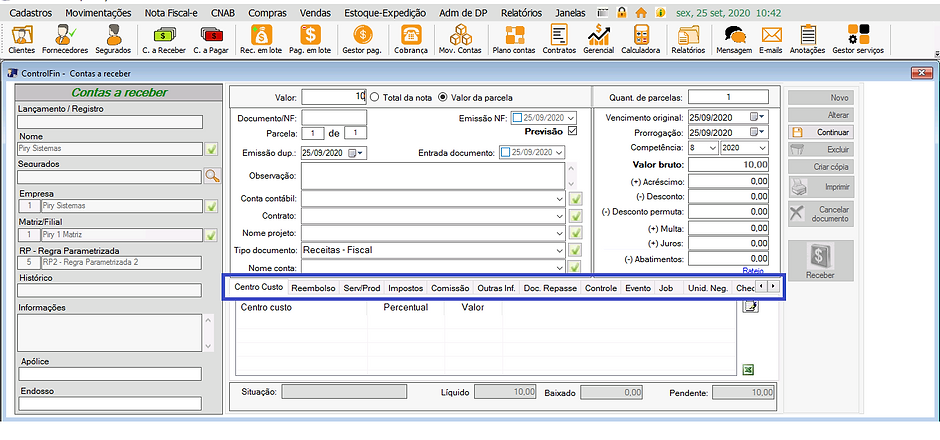The image size is (940, 440).
Task: Click green check beside Conta contábil
Action: click(x=576, y=199)
